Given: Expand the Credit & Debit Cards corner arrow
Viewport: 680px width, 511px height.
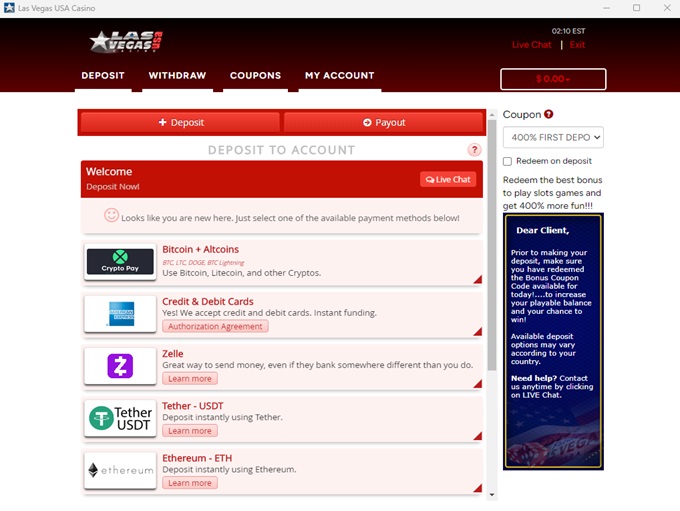Looking at the screenshot, I should tap(477, 331).
